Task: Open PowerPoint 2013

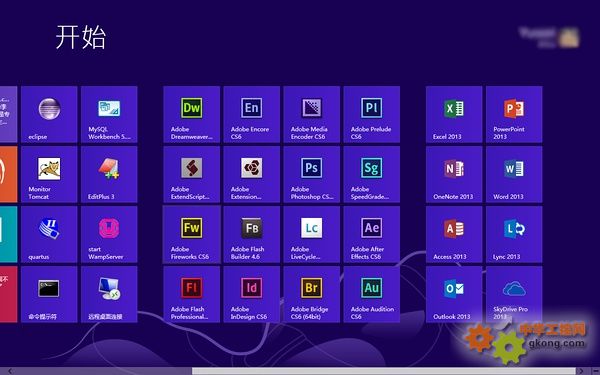Action: (514, 114)
